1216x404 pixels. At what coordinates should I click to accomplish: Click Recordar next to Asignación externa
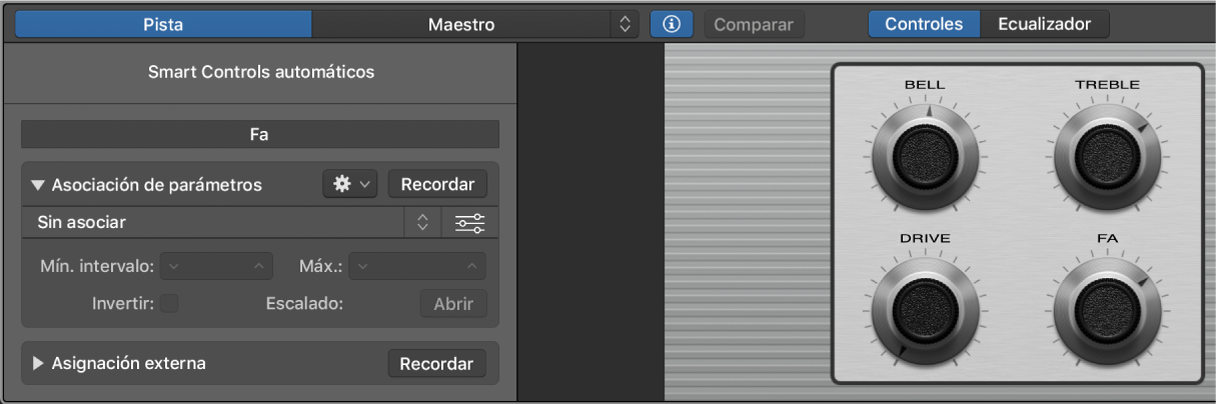coord(436,364)
